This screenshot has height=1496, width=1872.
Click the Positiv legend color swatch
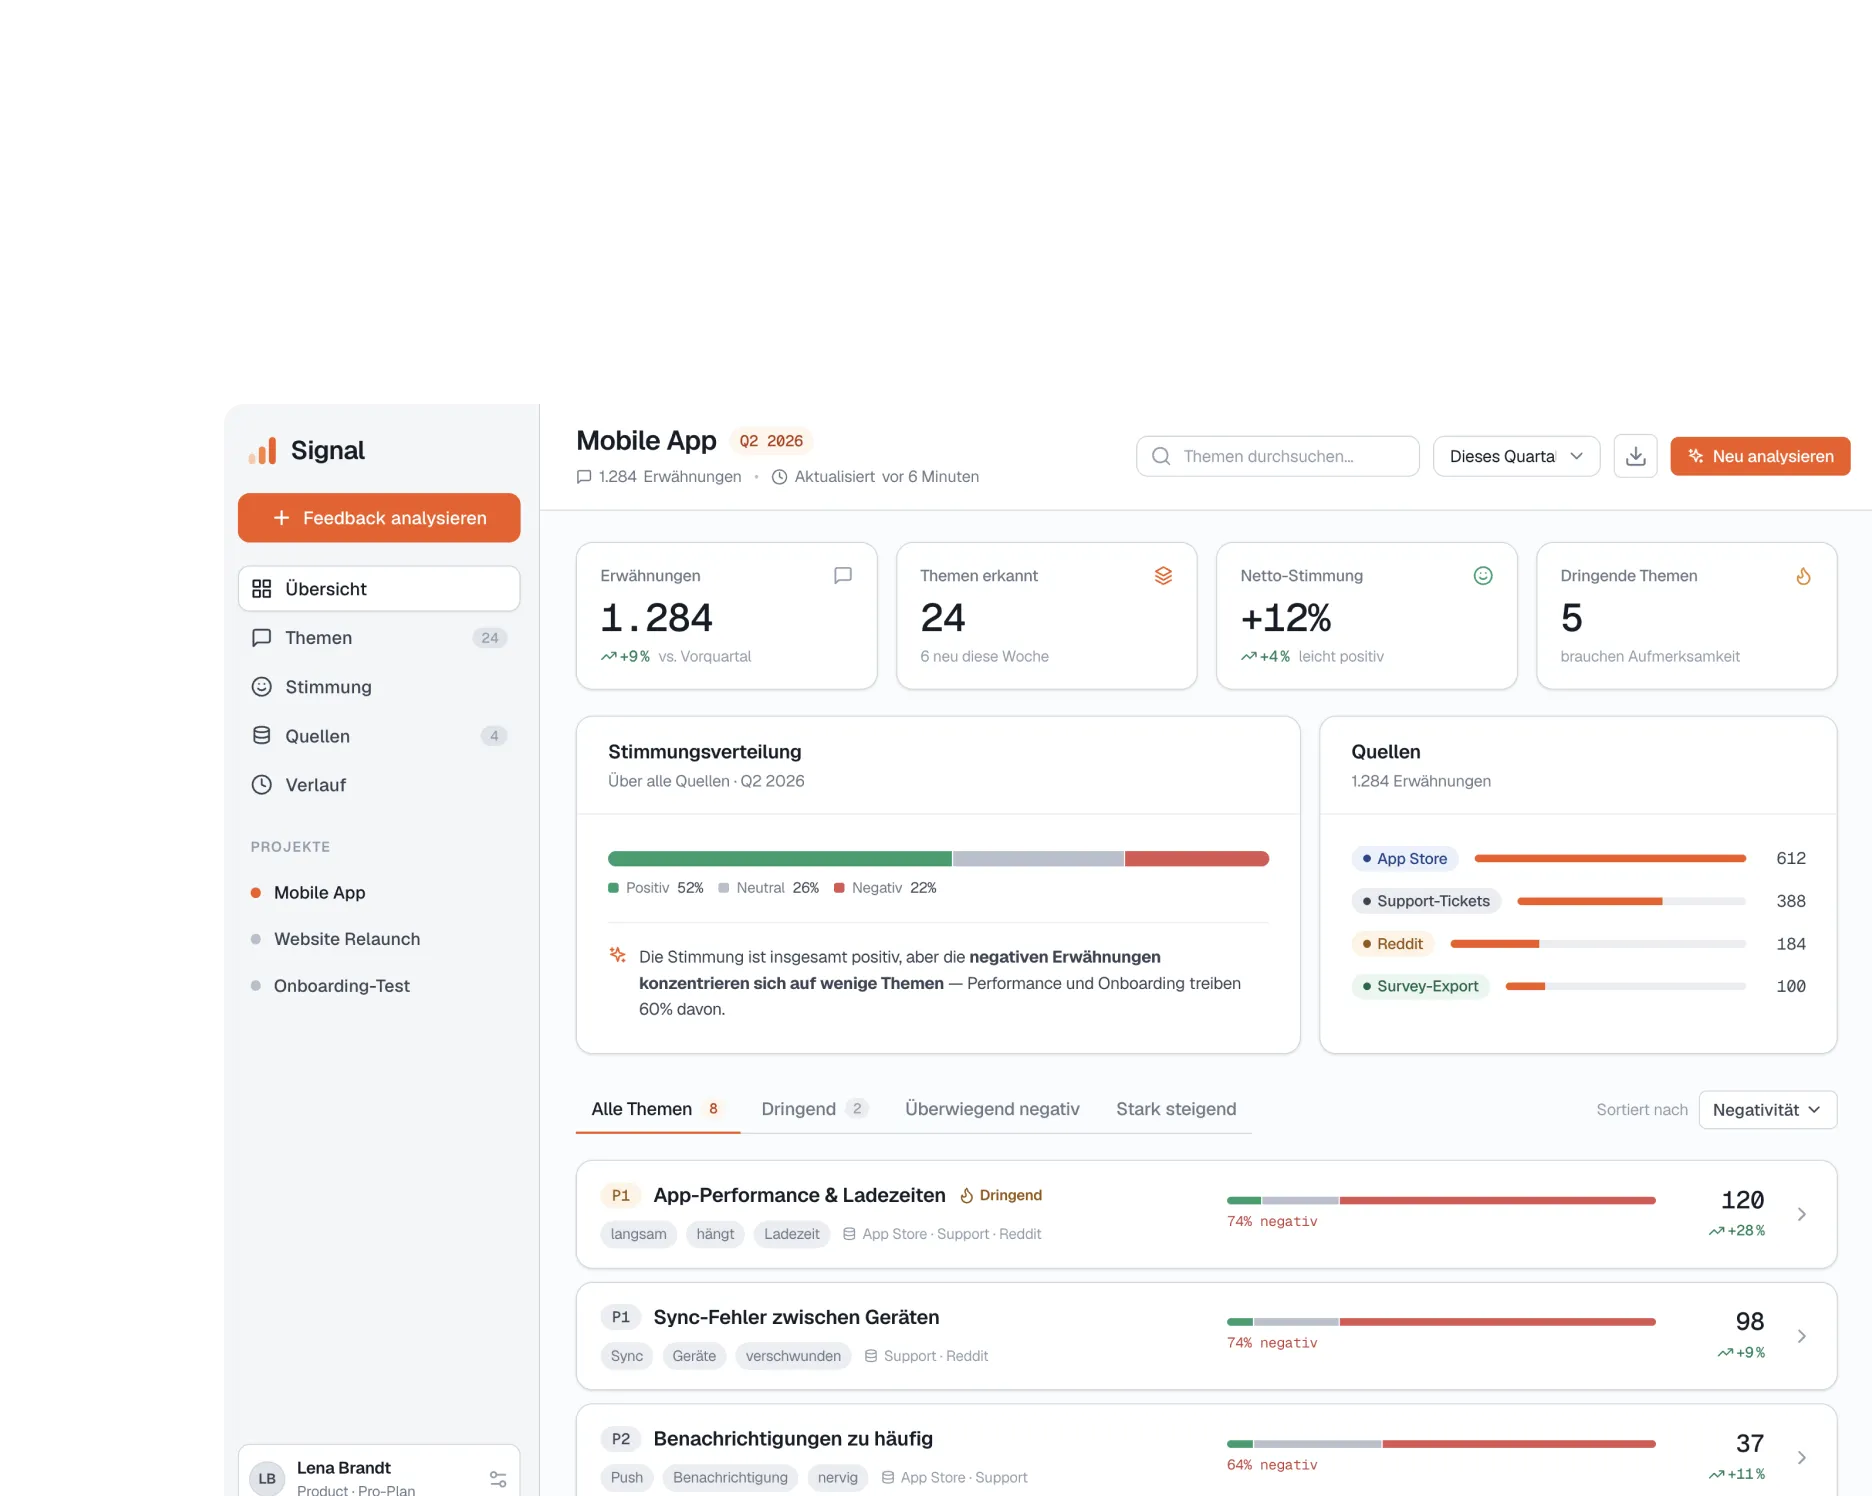[x=613, y=888]
